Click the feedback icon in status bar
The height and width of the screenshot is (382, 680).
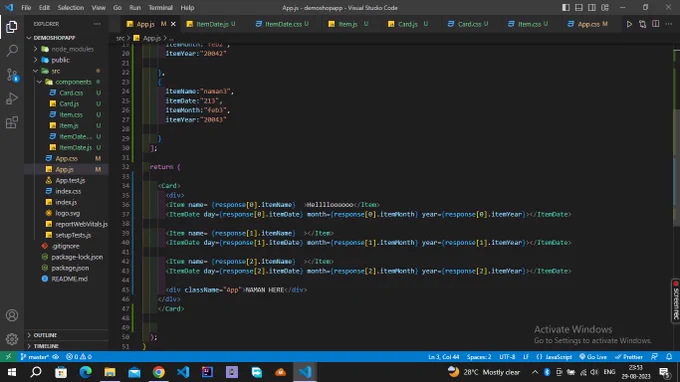654,357
